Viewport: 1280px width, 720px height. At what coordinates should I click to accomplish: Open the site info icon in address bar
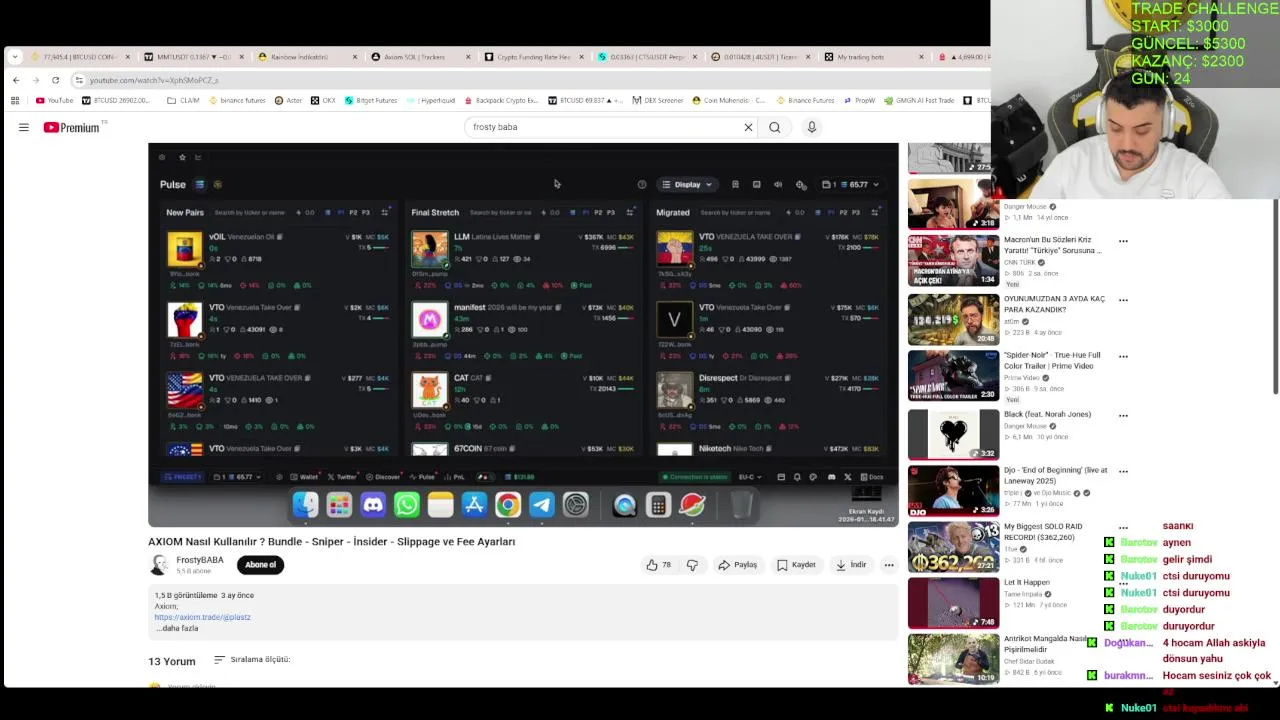(79, 80)
